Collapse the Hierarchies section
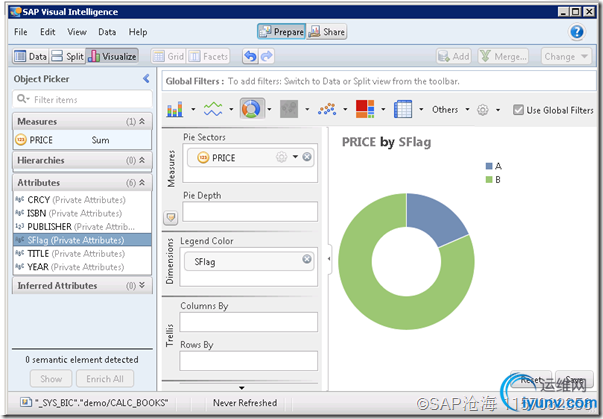Image resolution: width=603 pixels, height=419 pixels. [x=142, y=160]
